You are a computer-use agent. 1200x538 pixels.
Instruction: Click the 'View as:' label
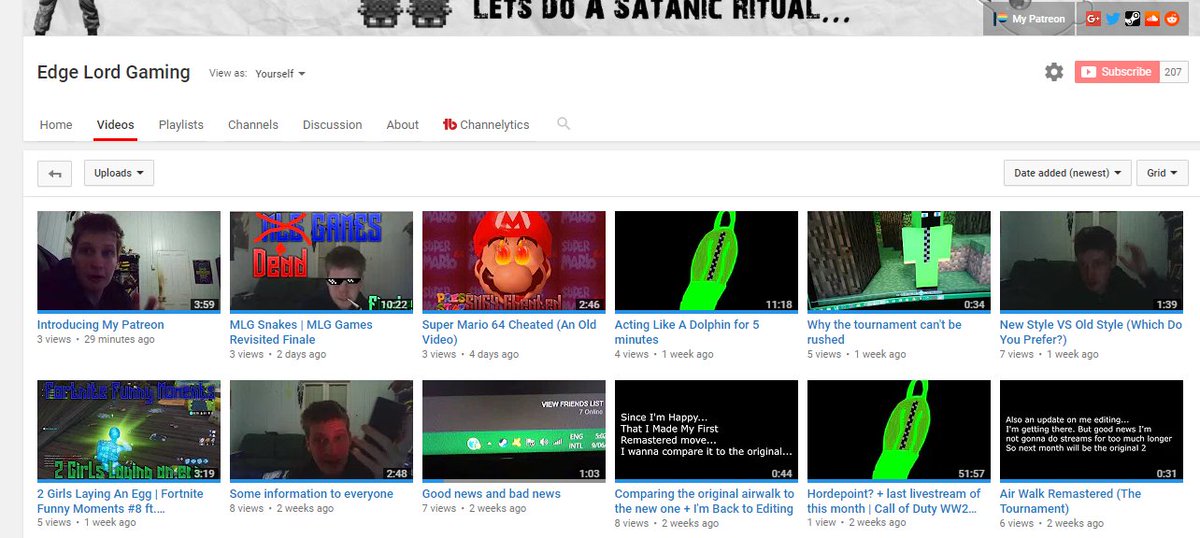tap(228, 74)
